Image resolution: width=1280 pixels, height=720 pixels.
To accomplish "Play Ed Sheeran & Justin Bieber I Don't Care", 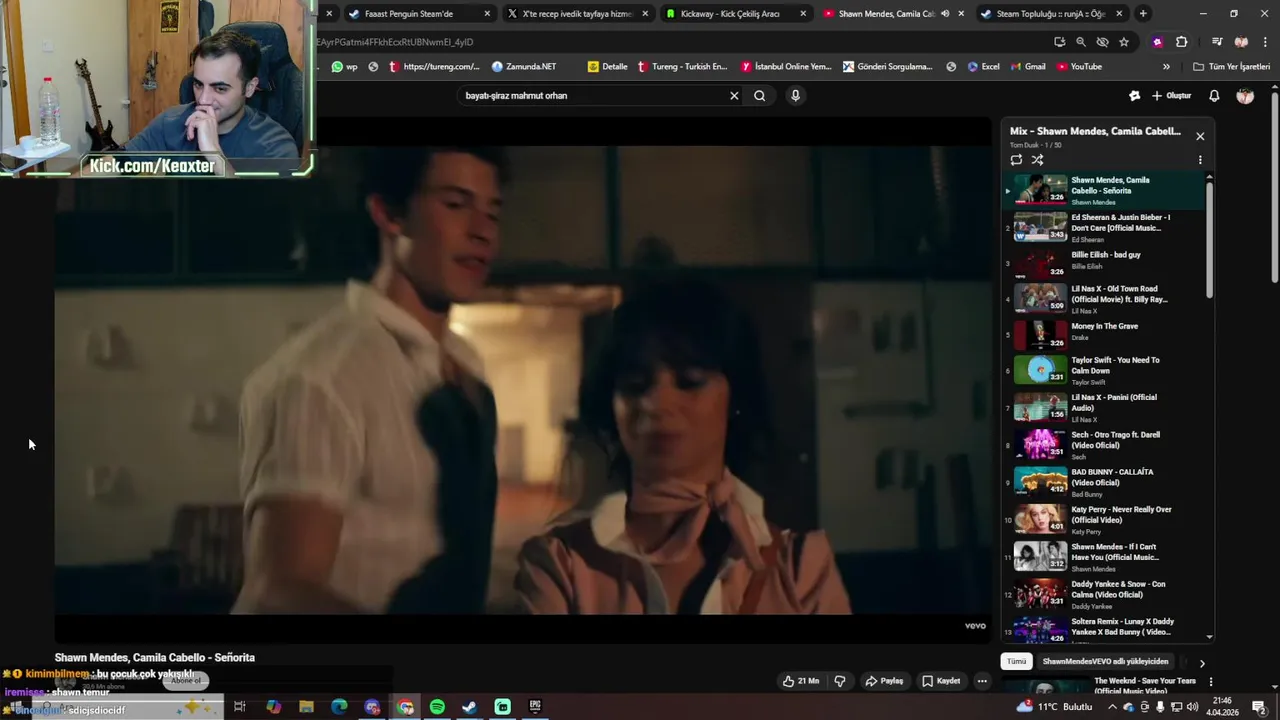I will [x=1105, y=228].
